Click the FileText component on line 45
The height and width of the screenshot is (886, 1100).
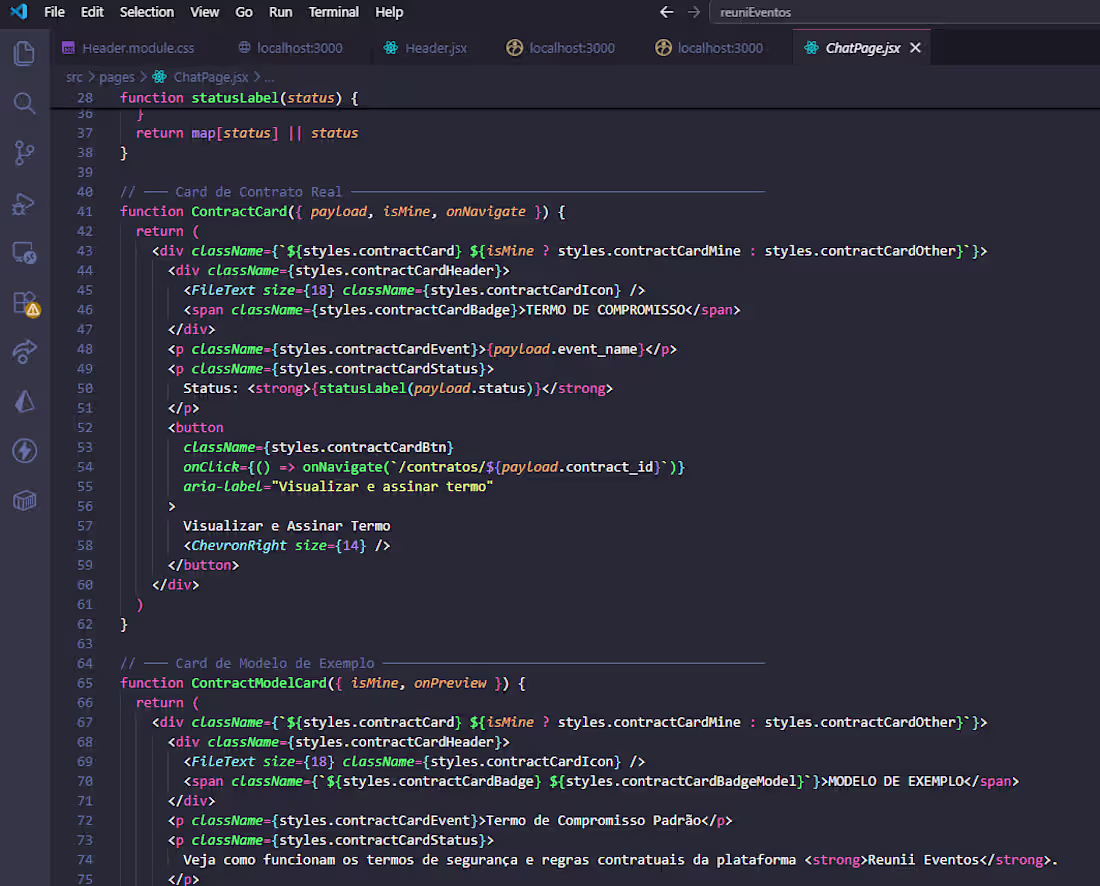tap(223, 290)
